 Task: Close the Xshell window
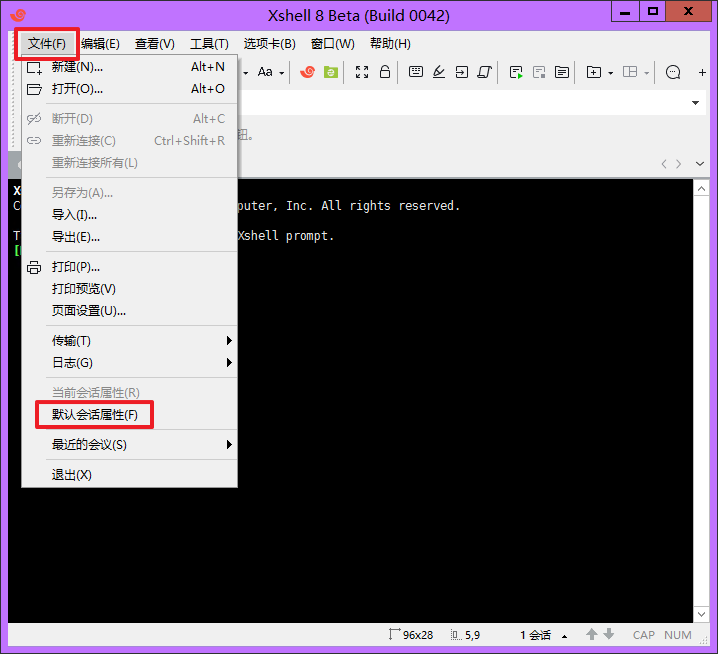point(688,12)
